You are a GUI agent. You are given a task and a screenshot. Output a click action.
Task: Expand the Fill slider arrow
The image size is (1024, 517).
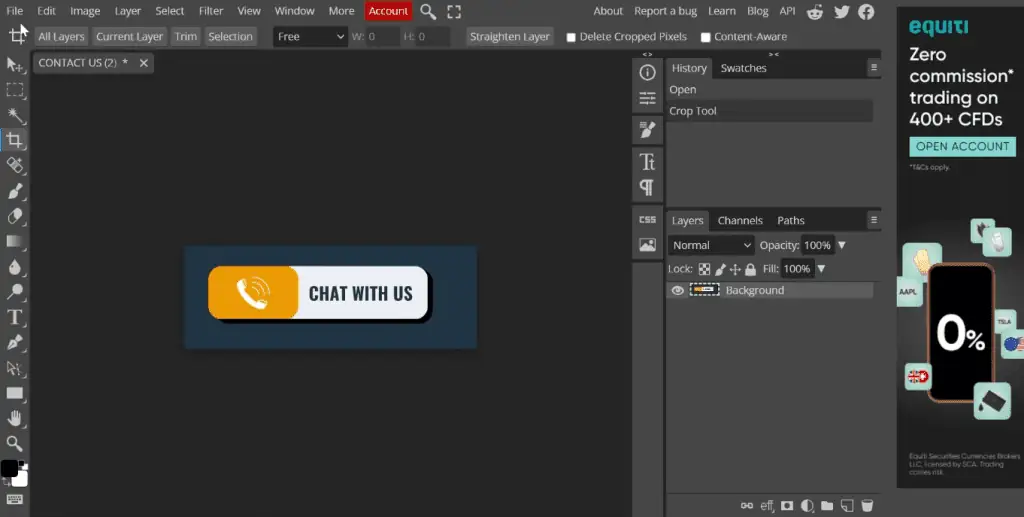coord(822,269)
